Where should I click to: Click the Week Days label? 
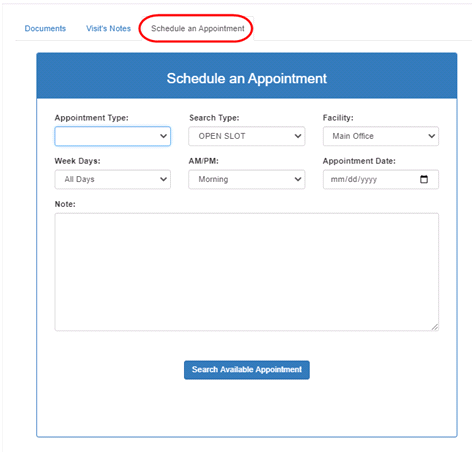[x=77, y=161]
